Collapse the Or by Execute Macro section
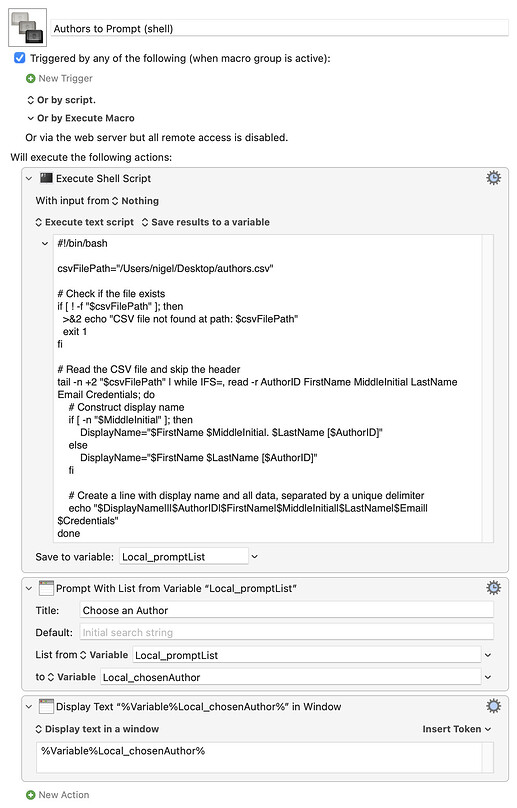Image resolution: width=517 pixels, height=808 pixels. (x=30, y=118)
